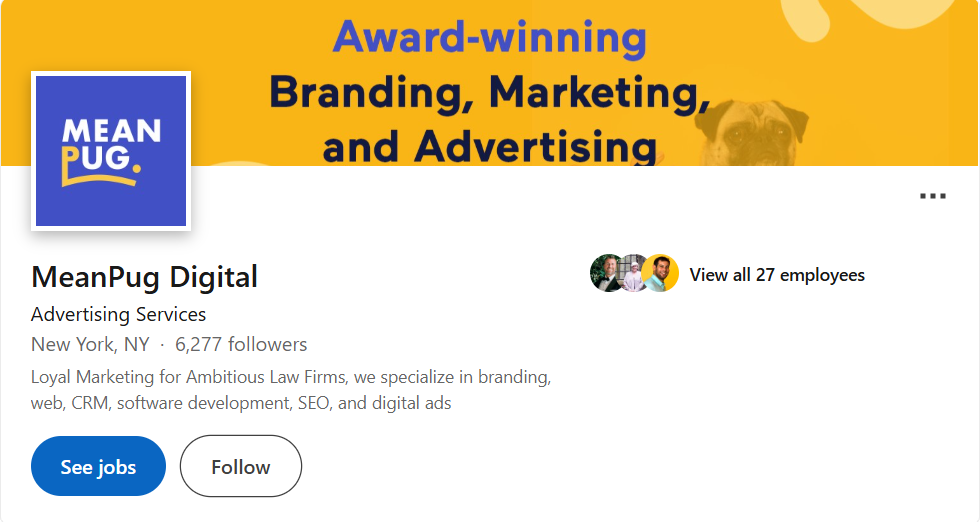Click the New York, NY location
Image resolution: width=980 pixels, height=522 pixels.
click(x=90, y=345)
